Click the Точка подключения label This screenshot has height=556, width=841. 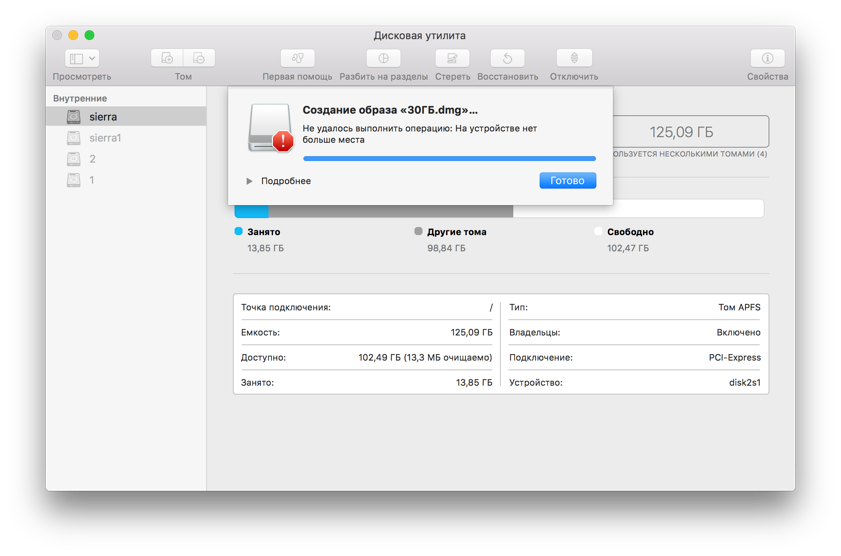click(x=286, y=307)
